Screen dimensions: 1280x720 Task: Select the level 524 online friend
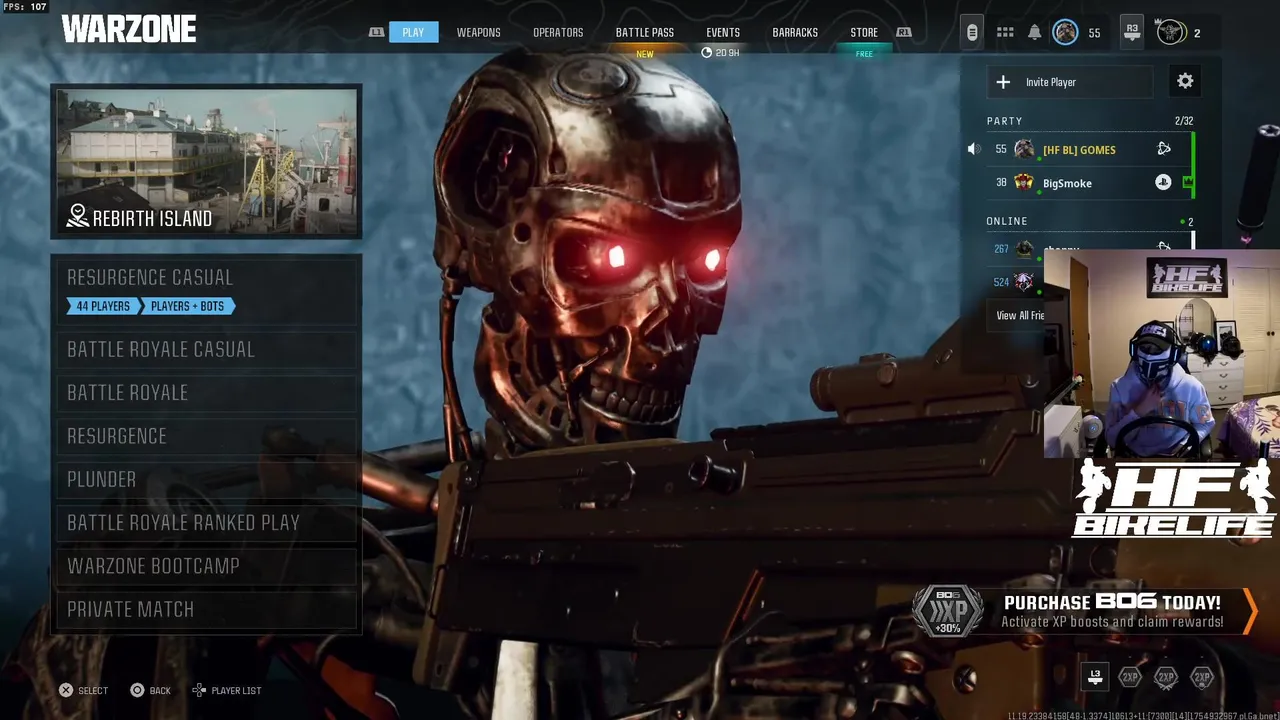pyautogui.click(x=1015, y=282)
